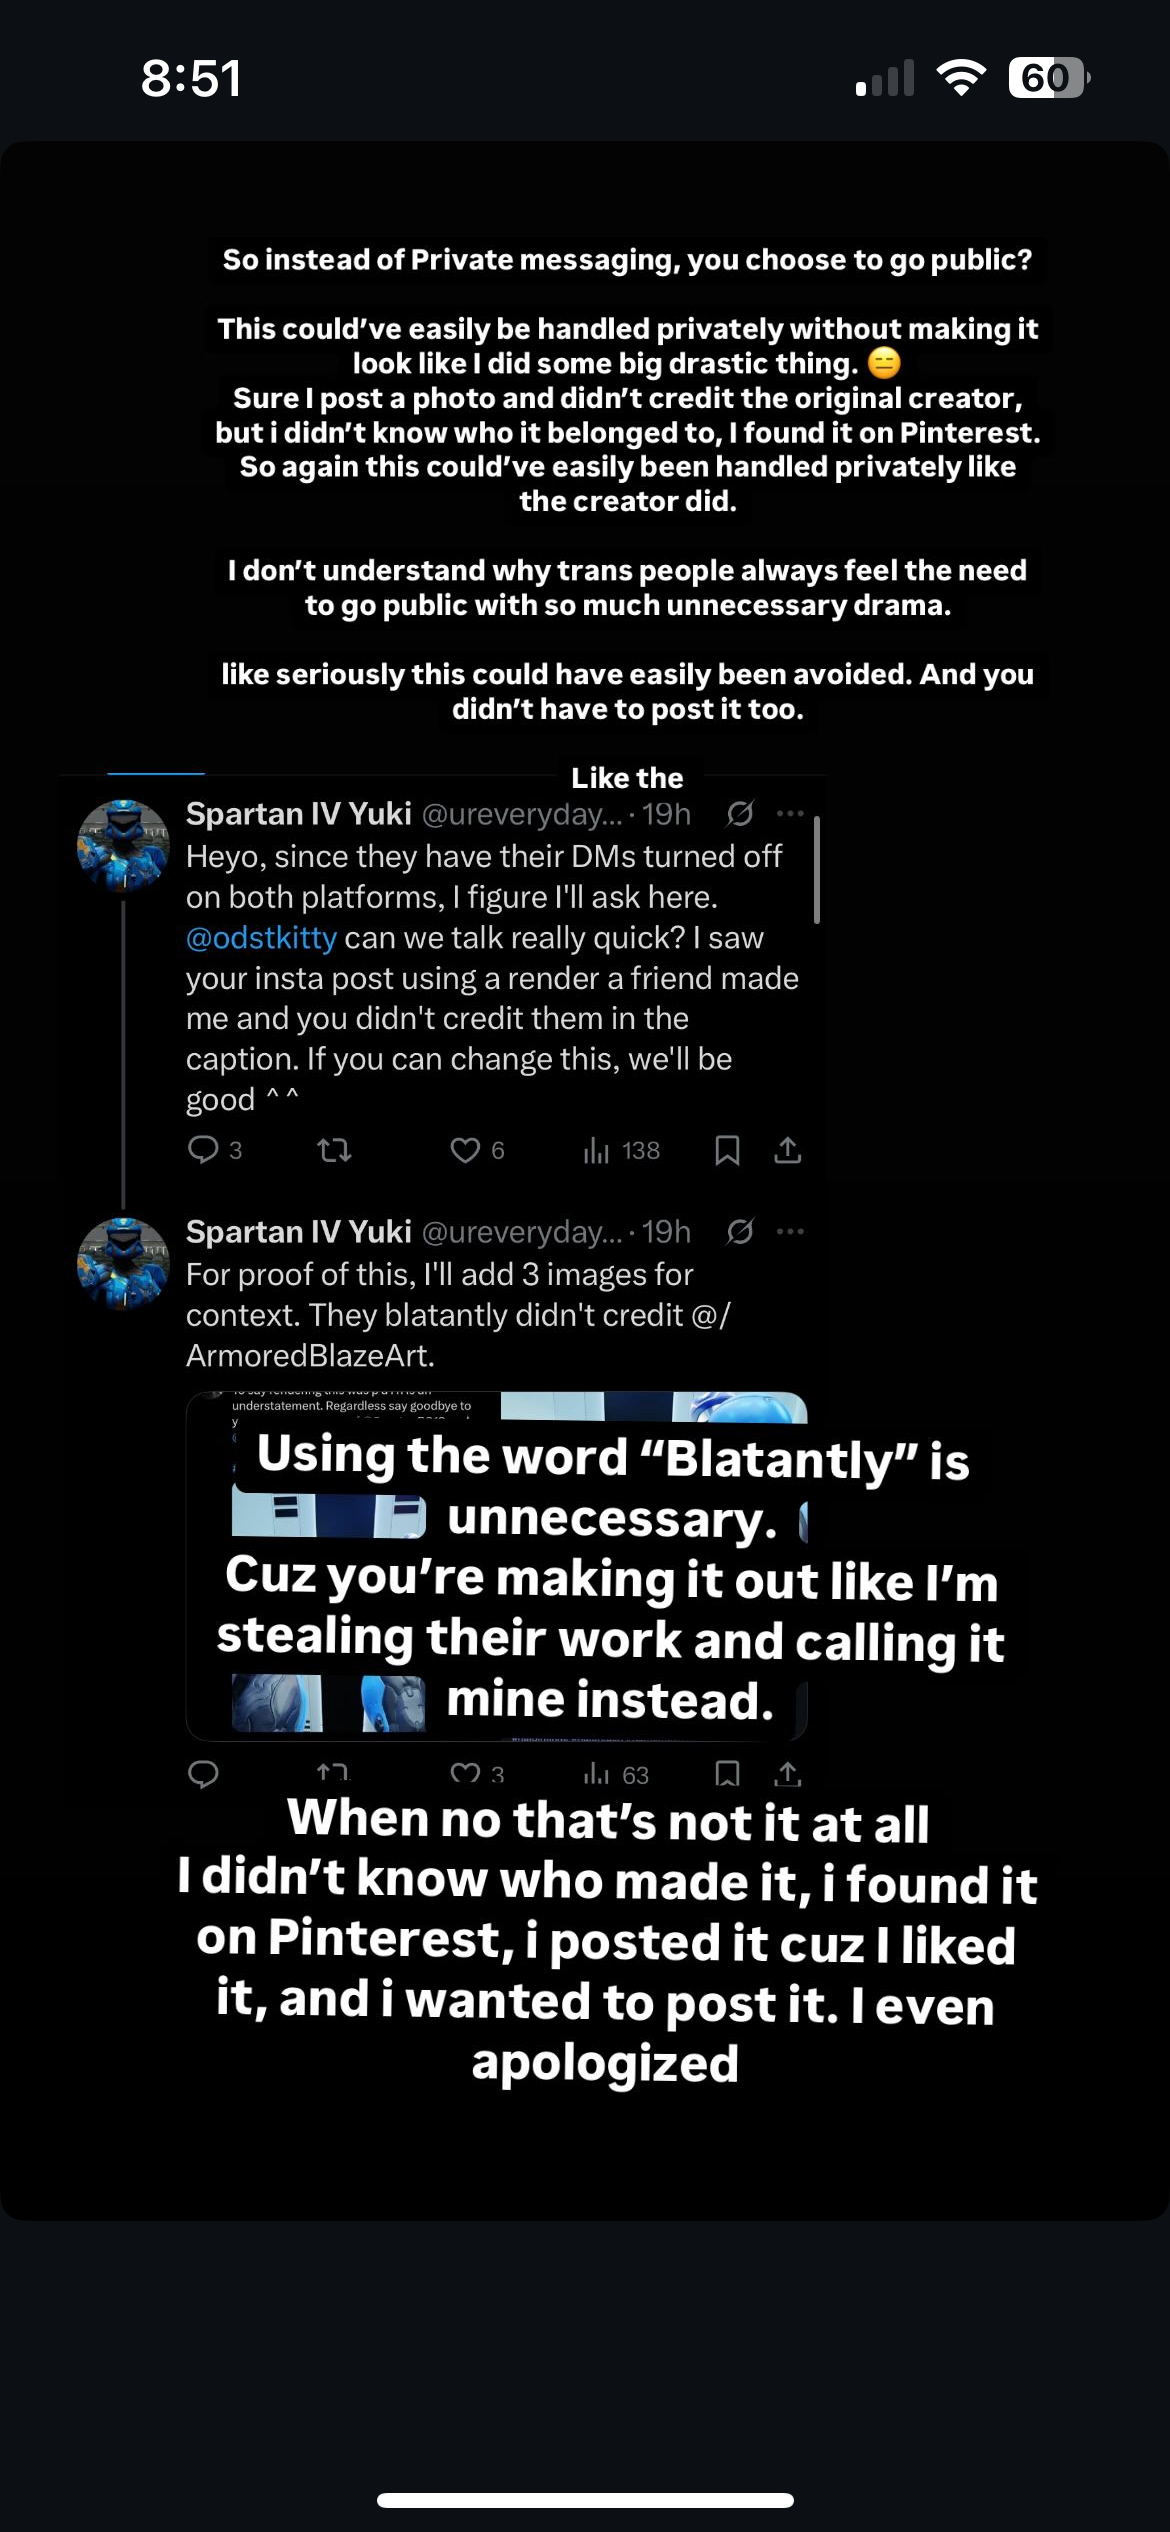Tap reply icon on first Yuki tweet
The width and height of the screenshot is (1170, 2532).
[x=203, y=1150]
